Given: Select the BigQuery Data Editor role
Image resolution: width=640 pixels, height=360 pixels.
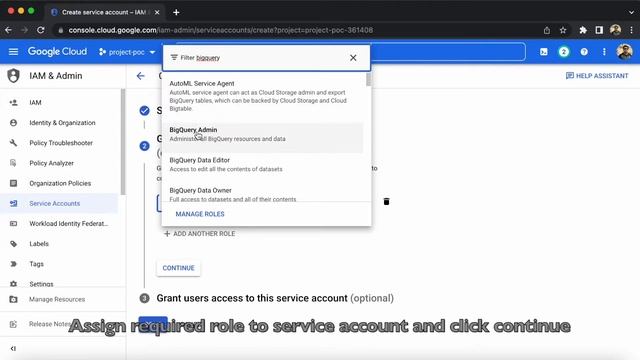Looking at the screenshot, I should [x=262, y=164].
